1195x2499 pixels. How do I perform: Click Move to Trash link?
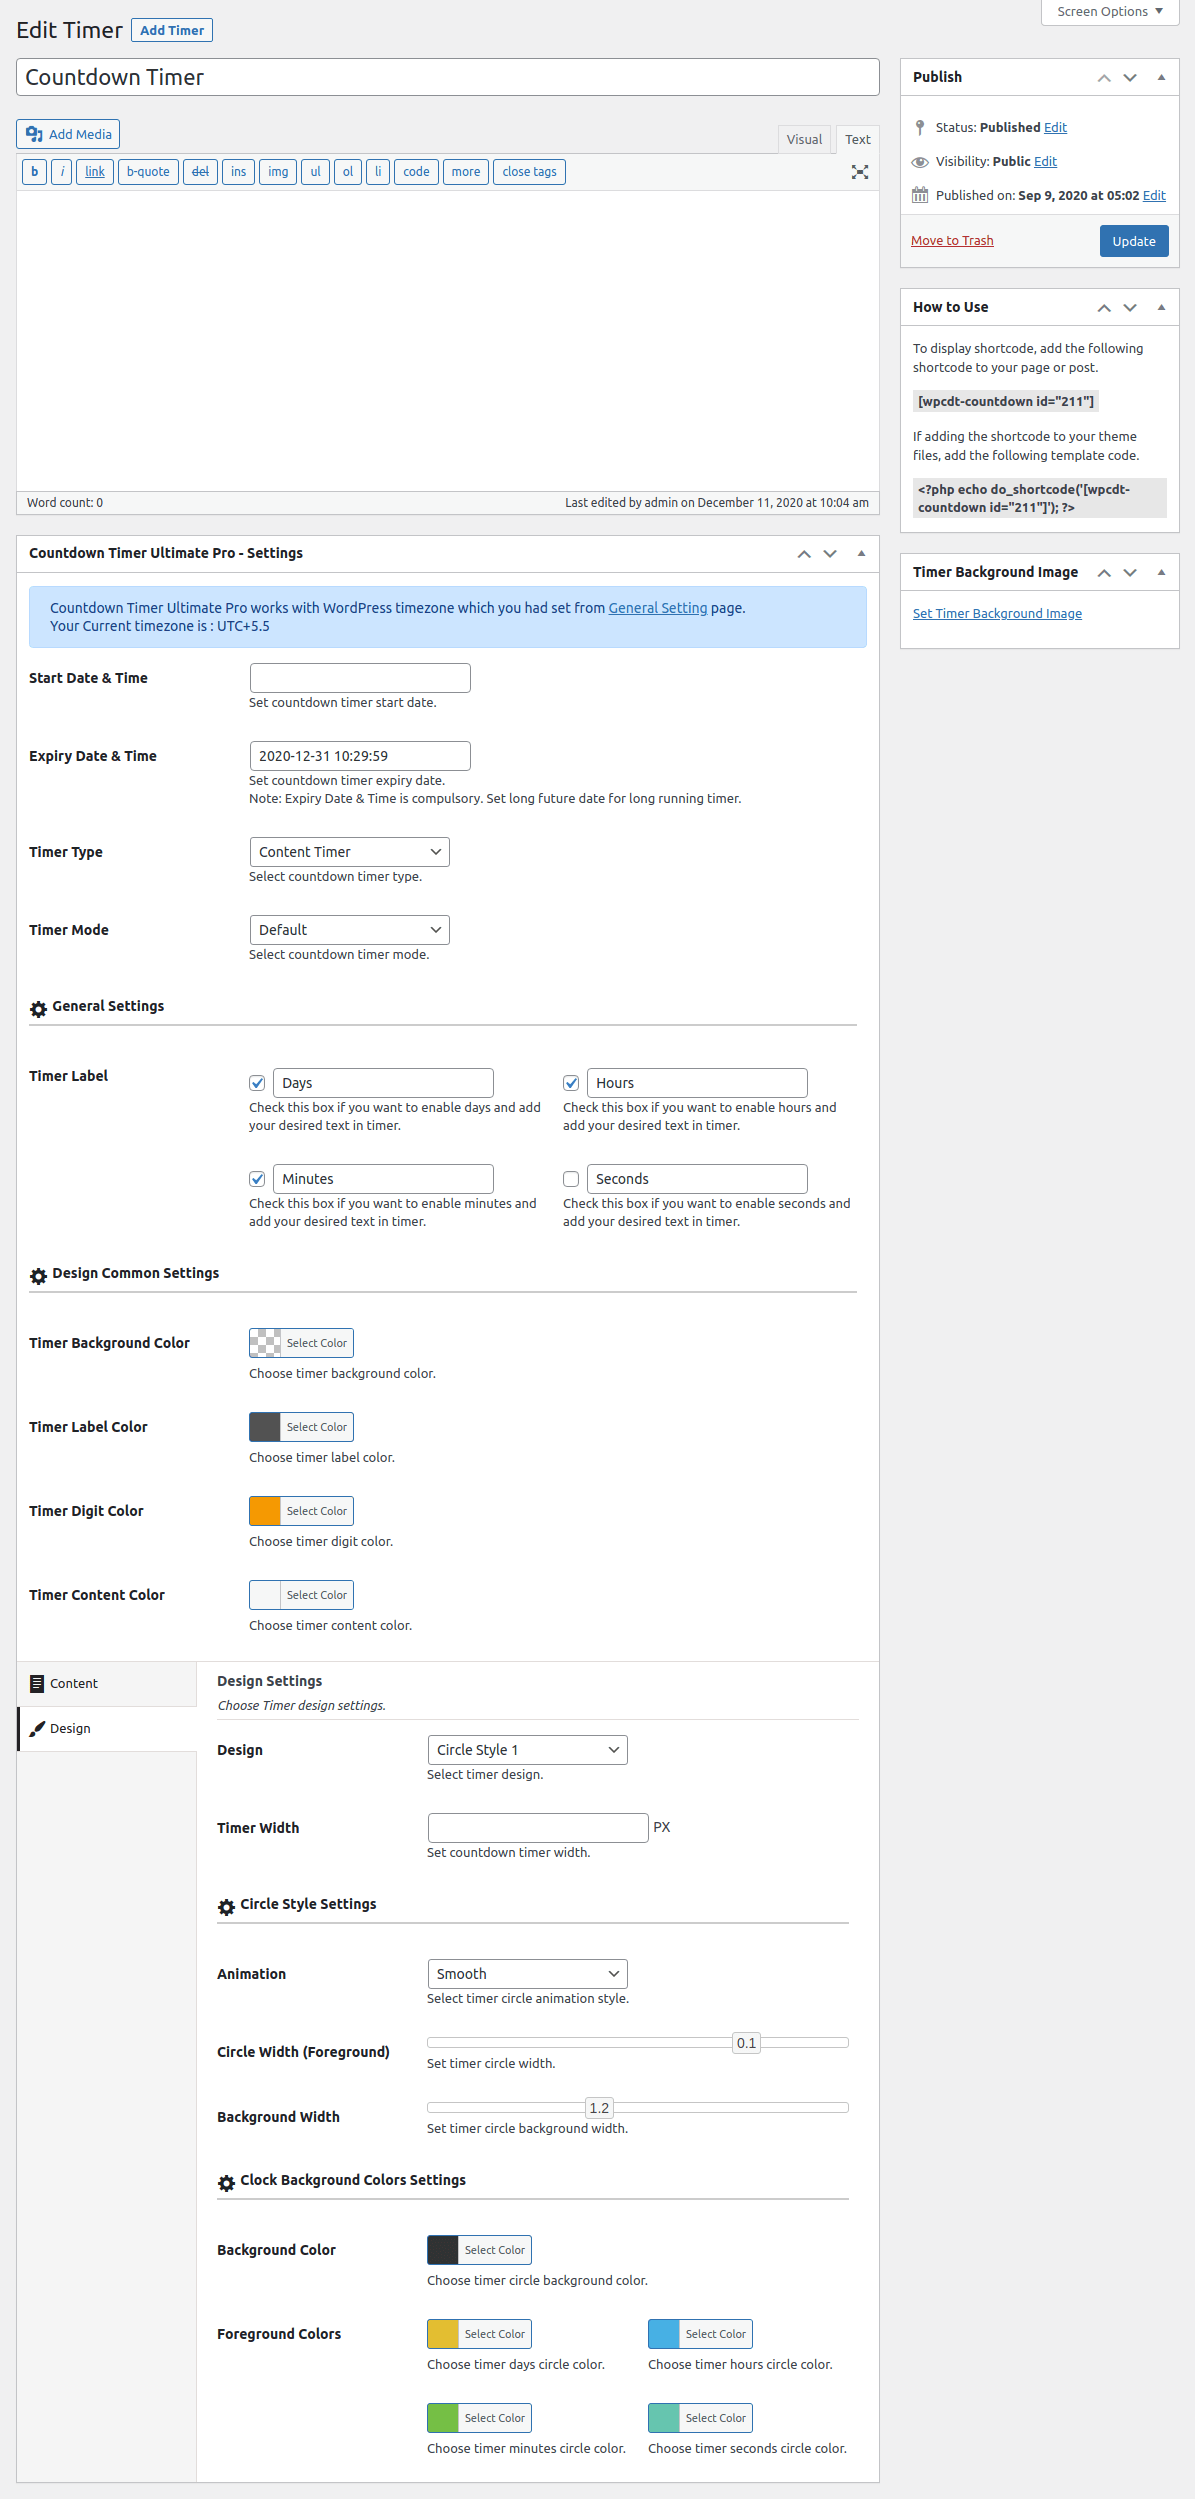pyautogui.click(x=952, y=241)
